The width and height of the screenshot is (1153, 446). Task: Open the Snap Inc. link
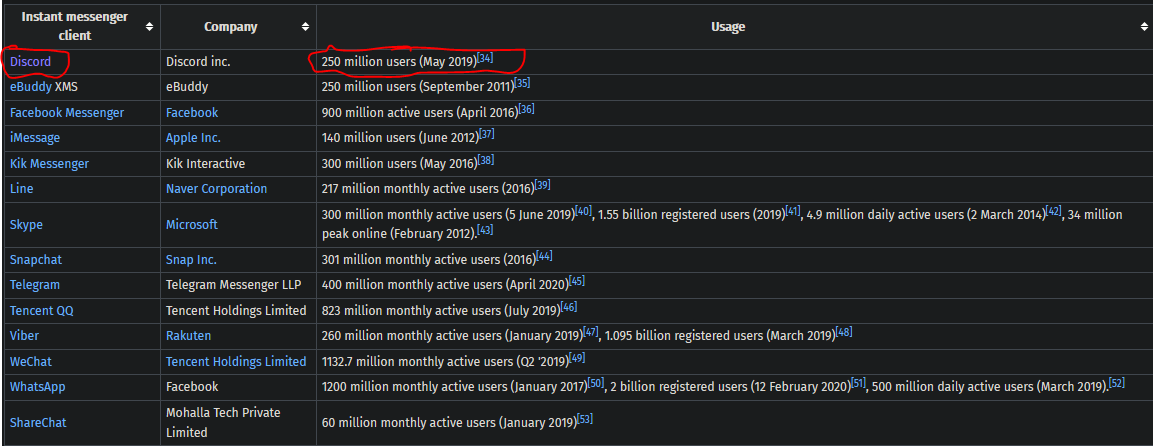click(x=191, y=260)
